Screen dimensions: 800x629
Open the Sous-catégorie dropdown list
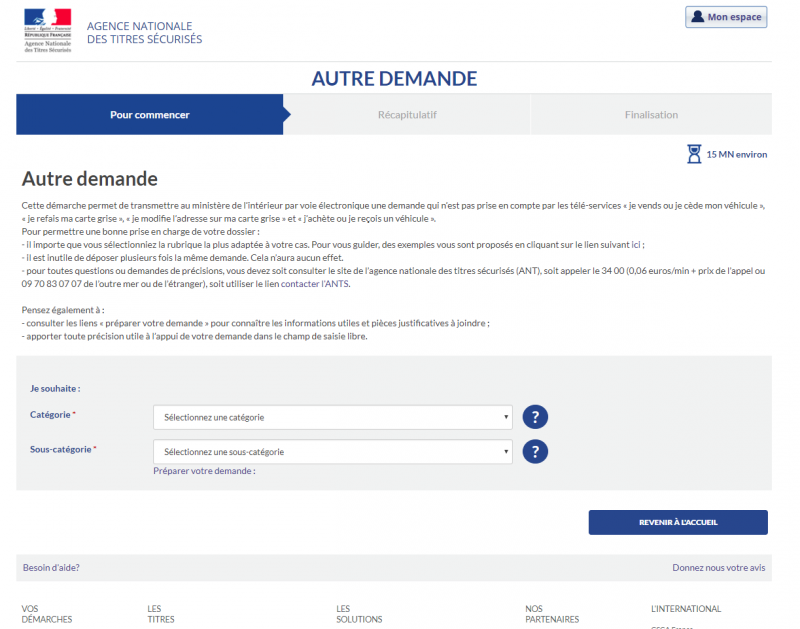click(x=333, y=452)
